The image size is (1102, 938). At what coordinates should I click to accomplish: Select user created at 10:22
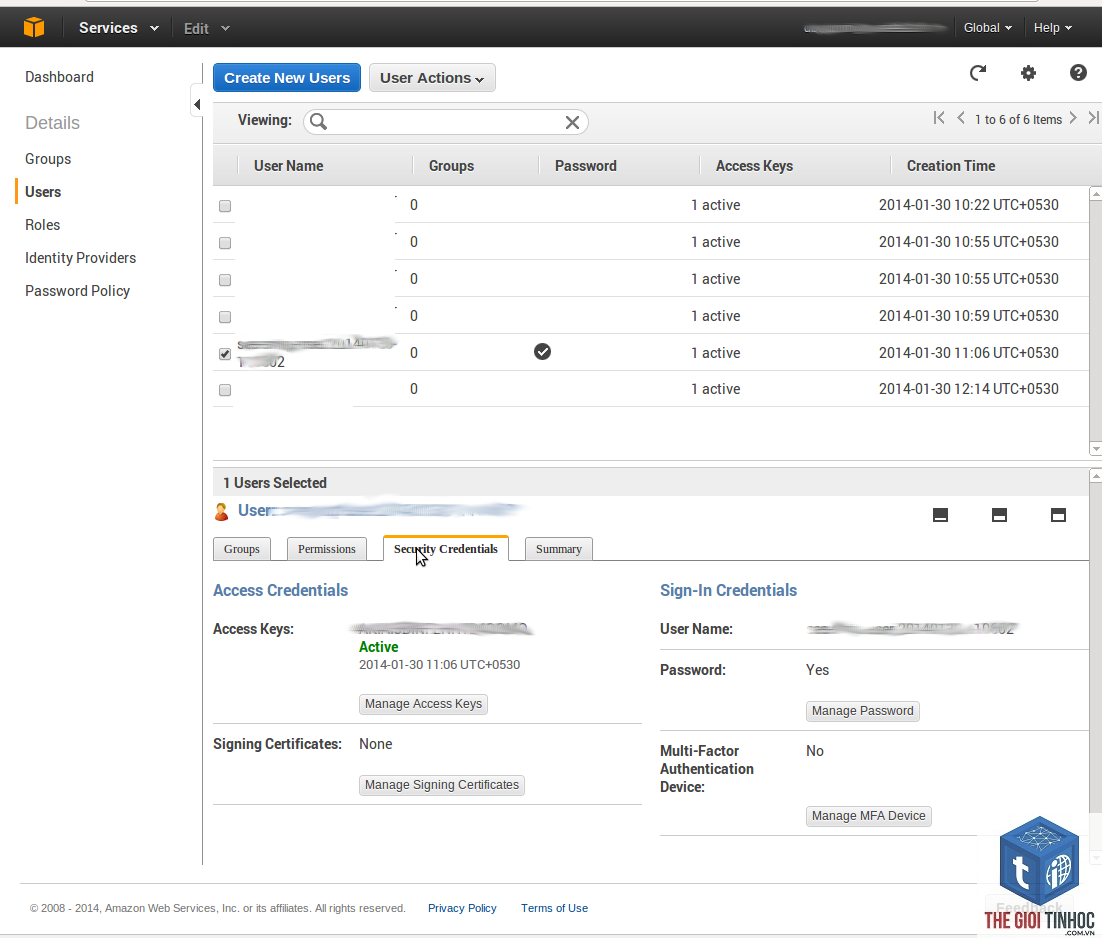(x=225, y=206)
